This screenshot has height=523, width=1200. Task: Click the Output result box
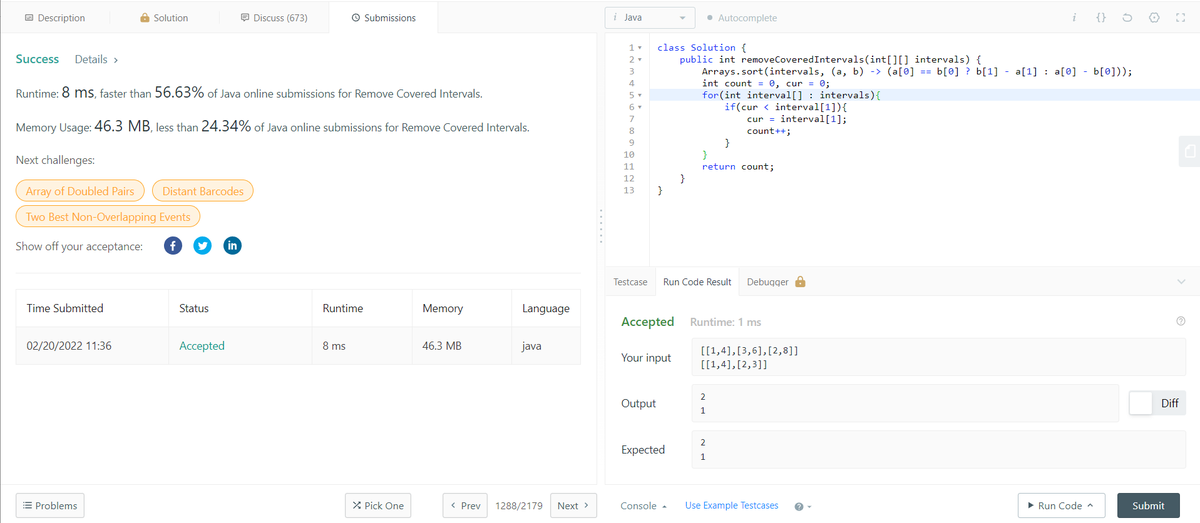[x=906, y=403]
